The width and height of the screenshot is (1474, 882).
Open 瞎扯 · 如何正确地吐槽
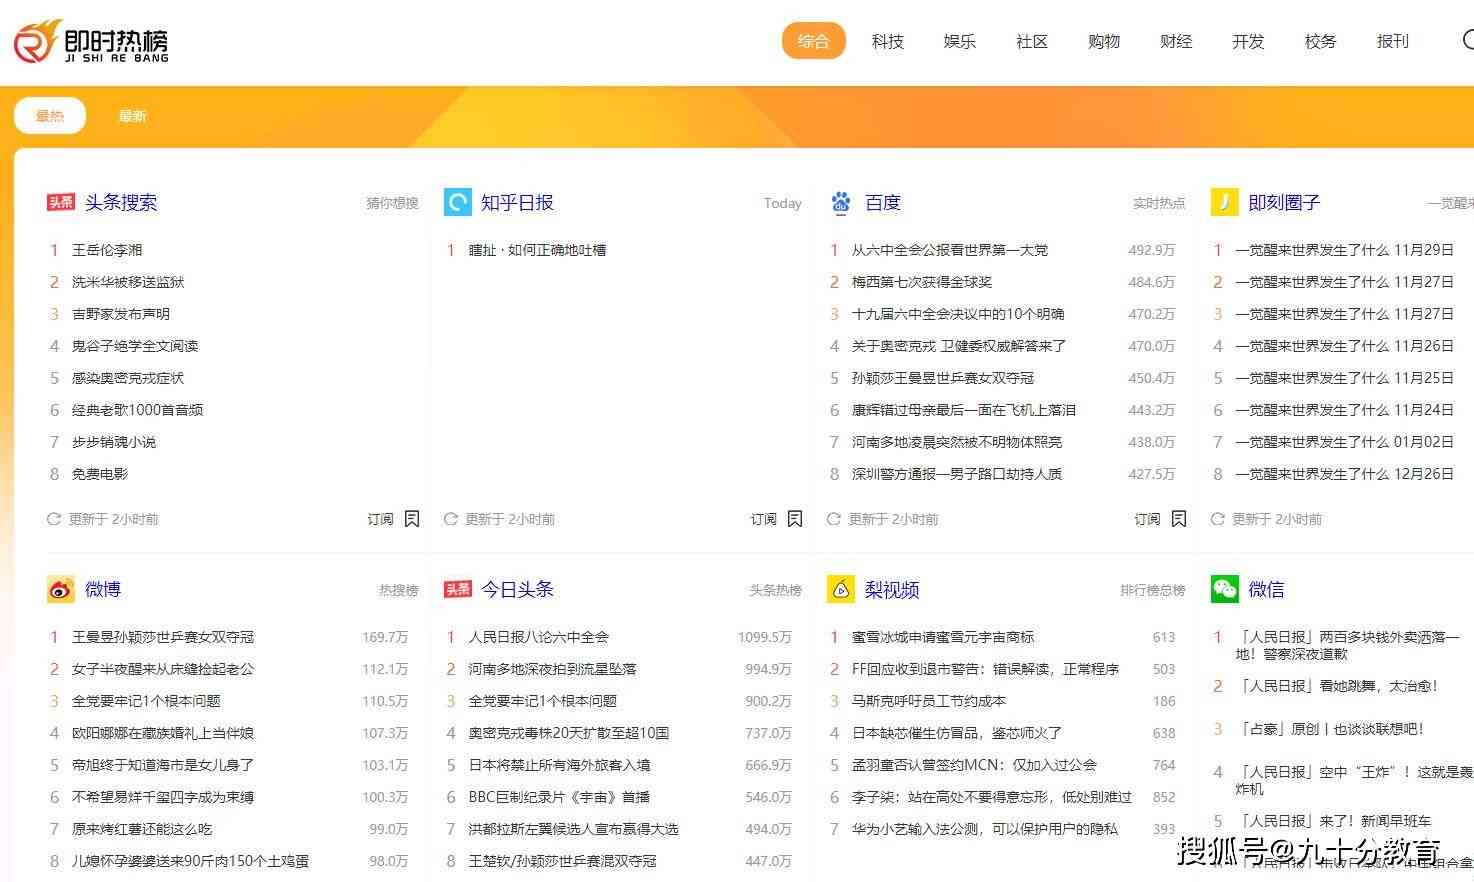[537, 250]
